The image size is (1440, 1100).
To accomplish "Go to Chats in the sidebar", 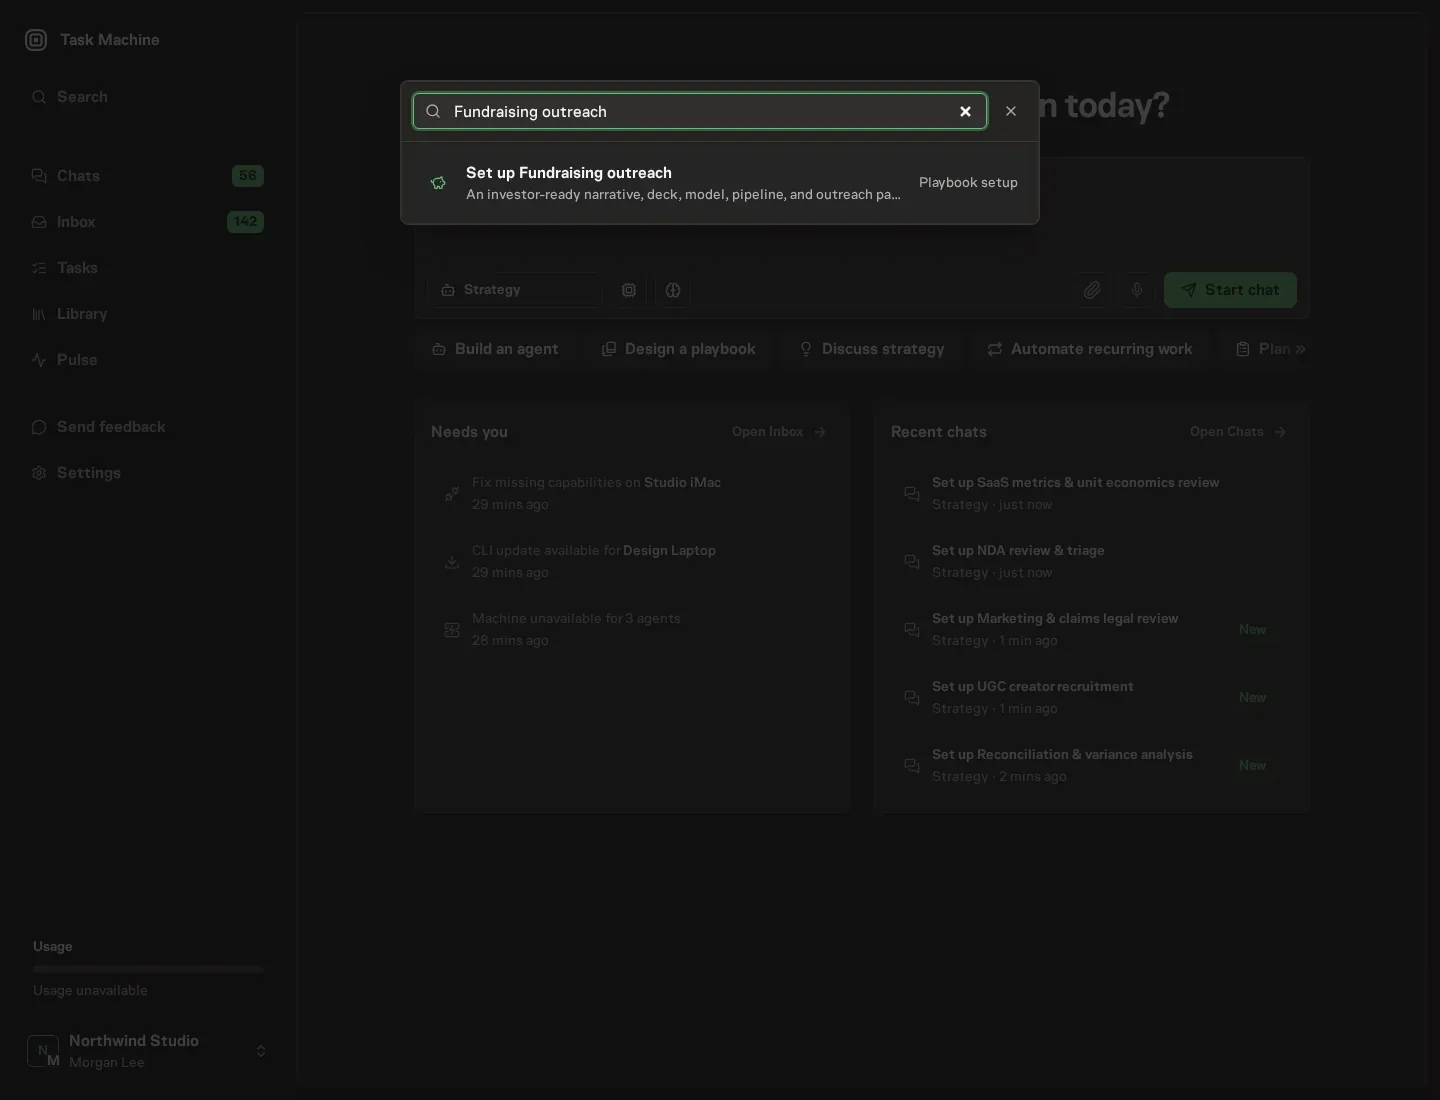I will (x=148, y=176).
